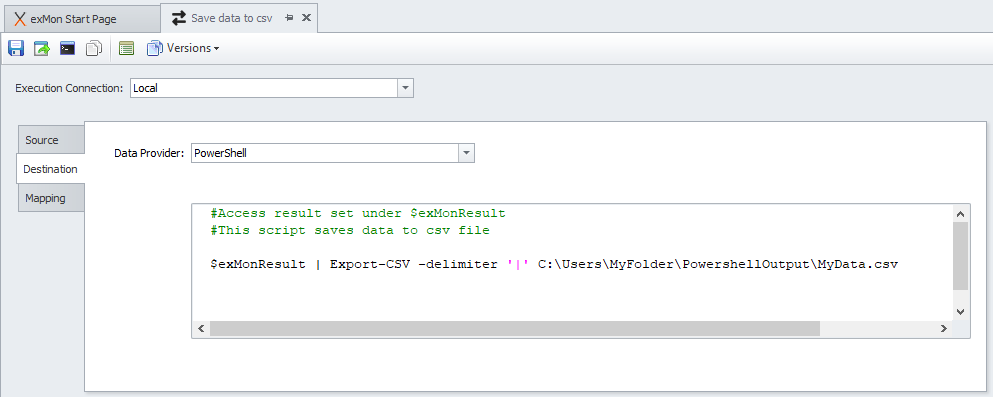The image size is (993, 397).
Task: Click the copy documents icon
Action: pyautogui.click(x=94, y=48)
